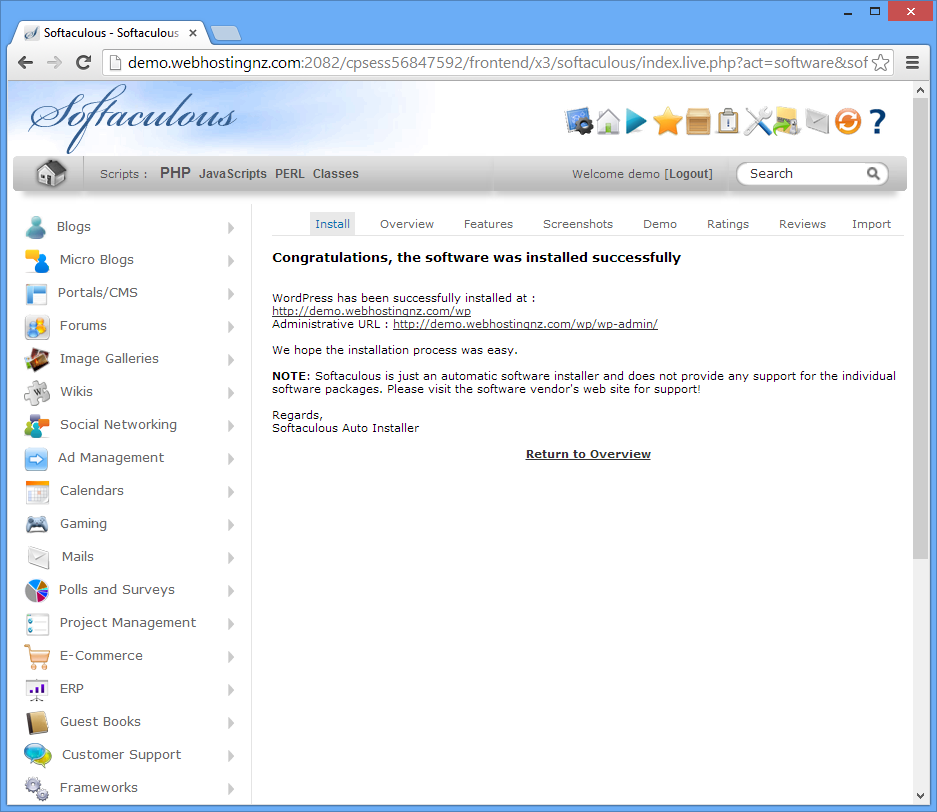Click the Logout link
The image size is (937, 812).
pos(690,174)
